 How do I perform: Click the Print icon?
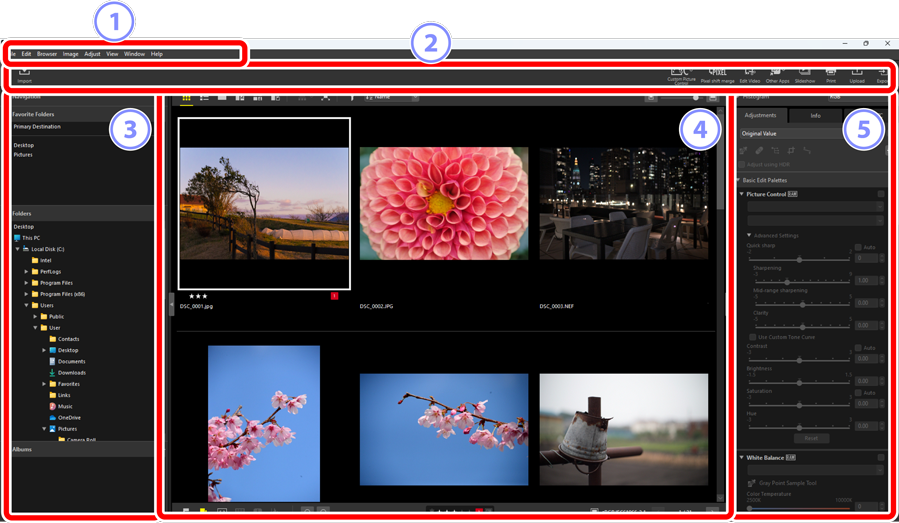click(831, 74)
